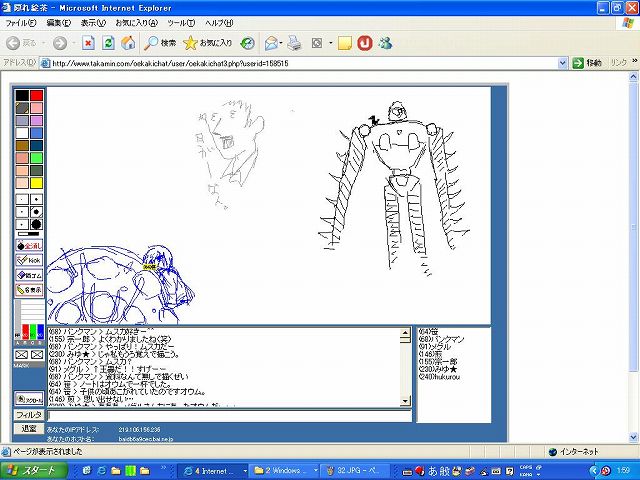Launch Internet Explorer from quick launch

101,471
